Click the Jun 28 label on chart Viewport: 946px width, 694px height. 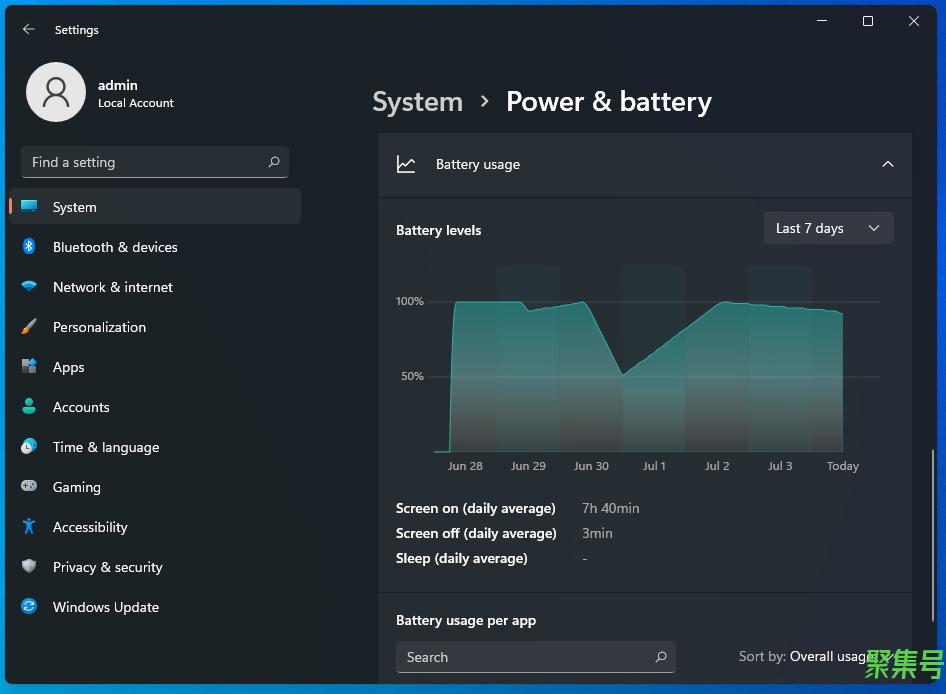[465, 466]
